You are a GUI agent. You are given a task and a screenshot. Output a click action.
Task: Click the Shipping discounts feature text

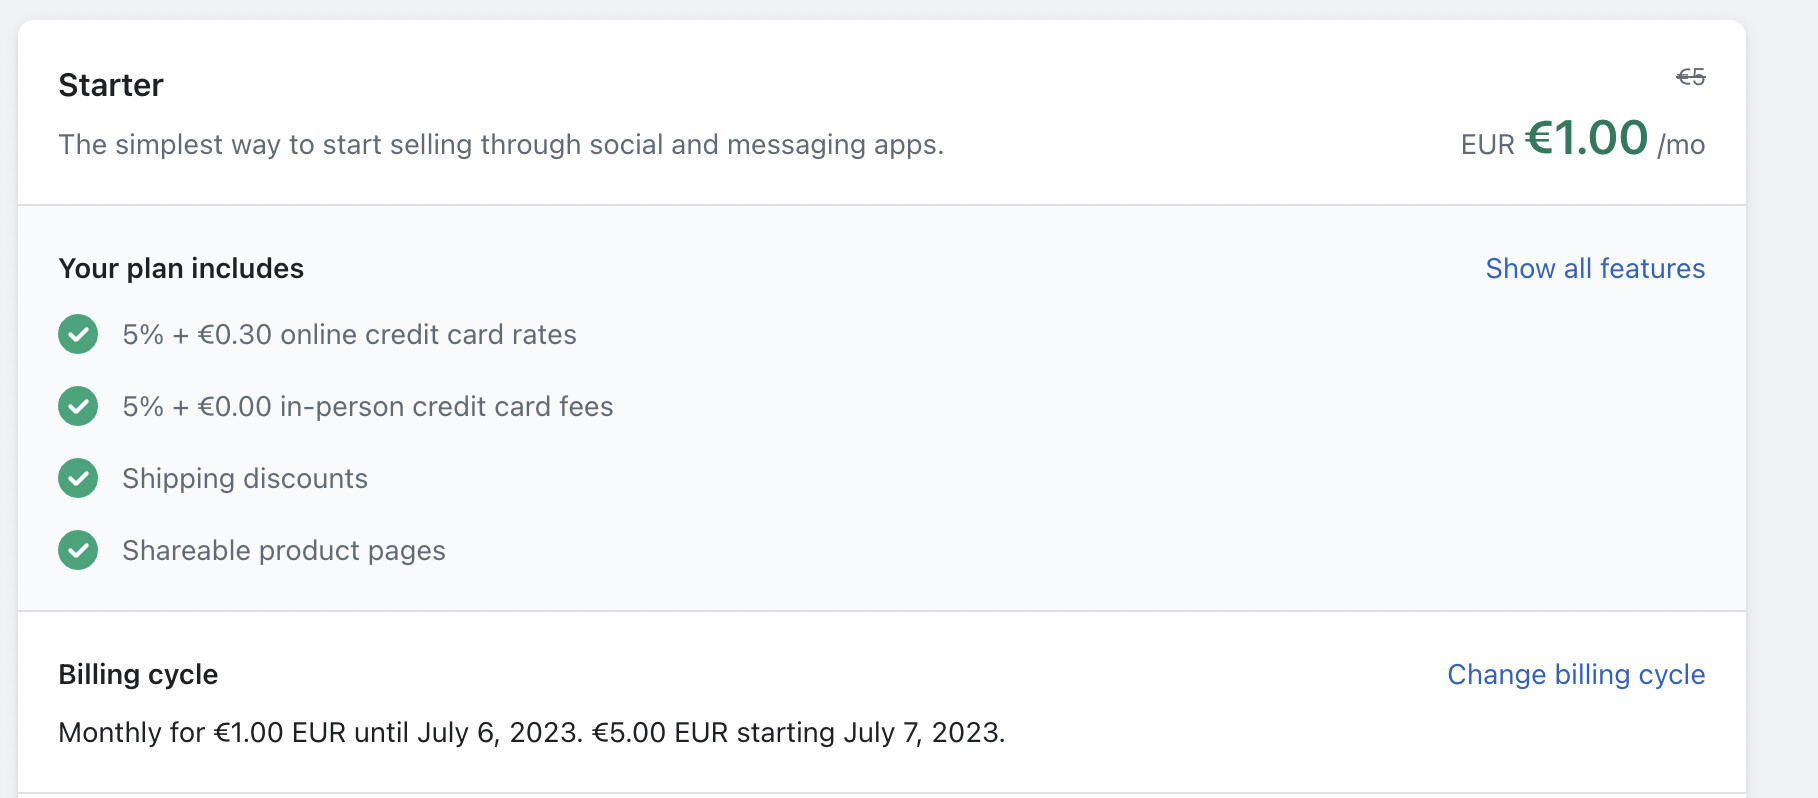(245, 478)
